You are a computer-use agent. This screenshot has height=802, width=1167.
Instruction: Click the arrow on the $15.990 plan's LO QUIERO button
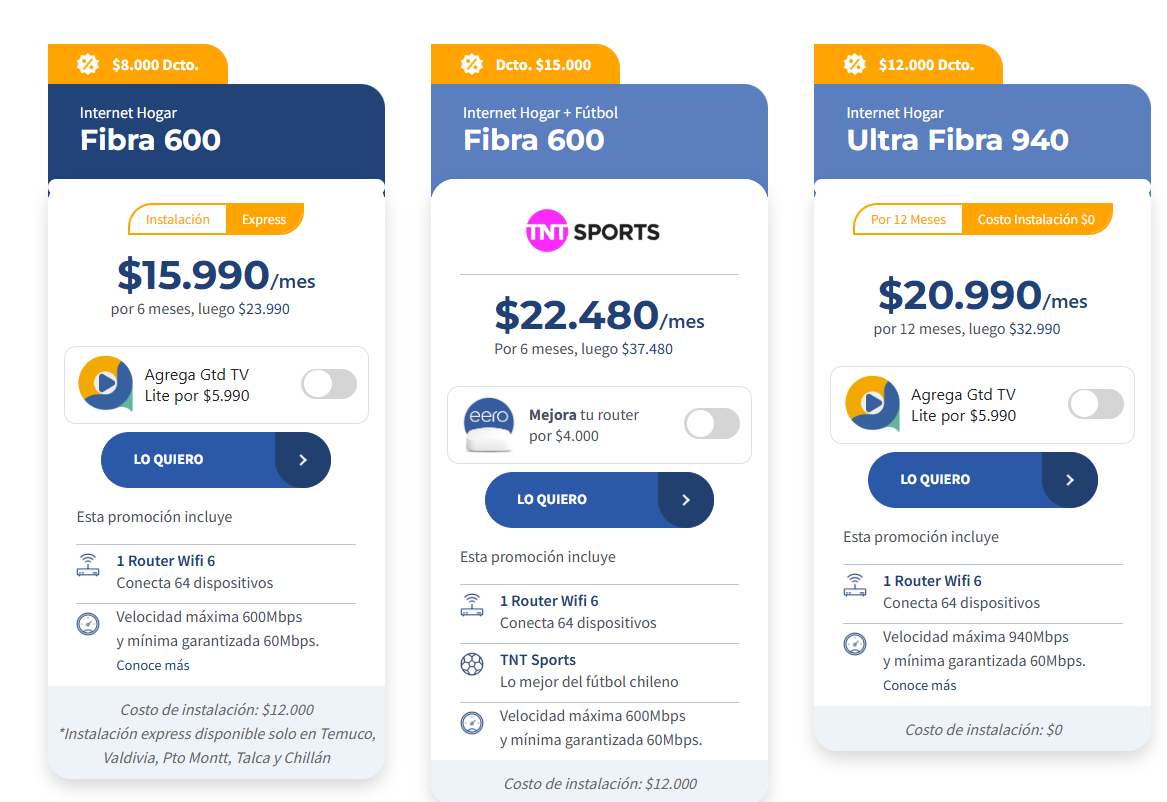click(303, 460)
